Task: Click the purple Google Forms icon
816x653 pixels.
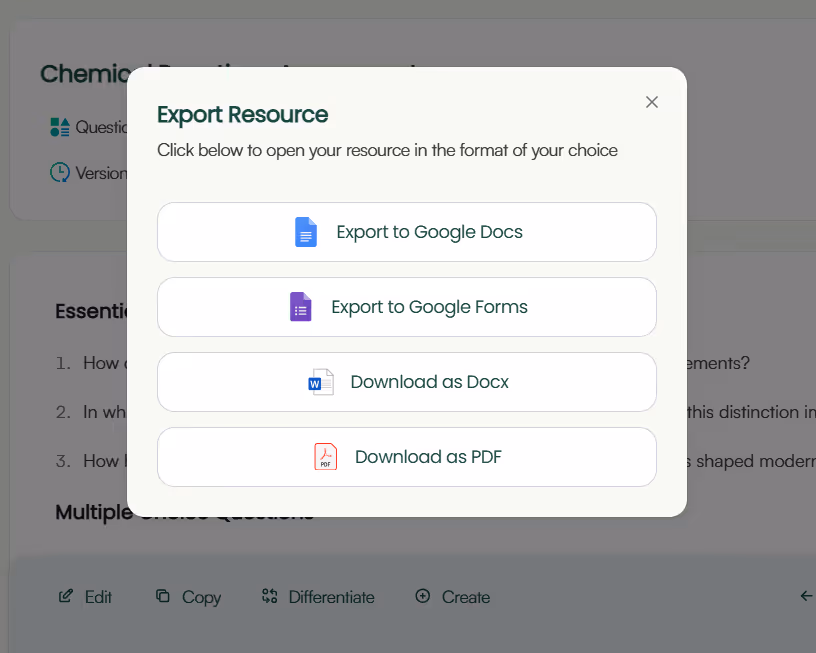Action: click(x=301, y=307)
